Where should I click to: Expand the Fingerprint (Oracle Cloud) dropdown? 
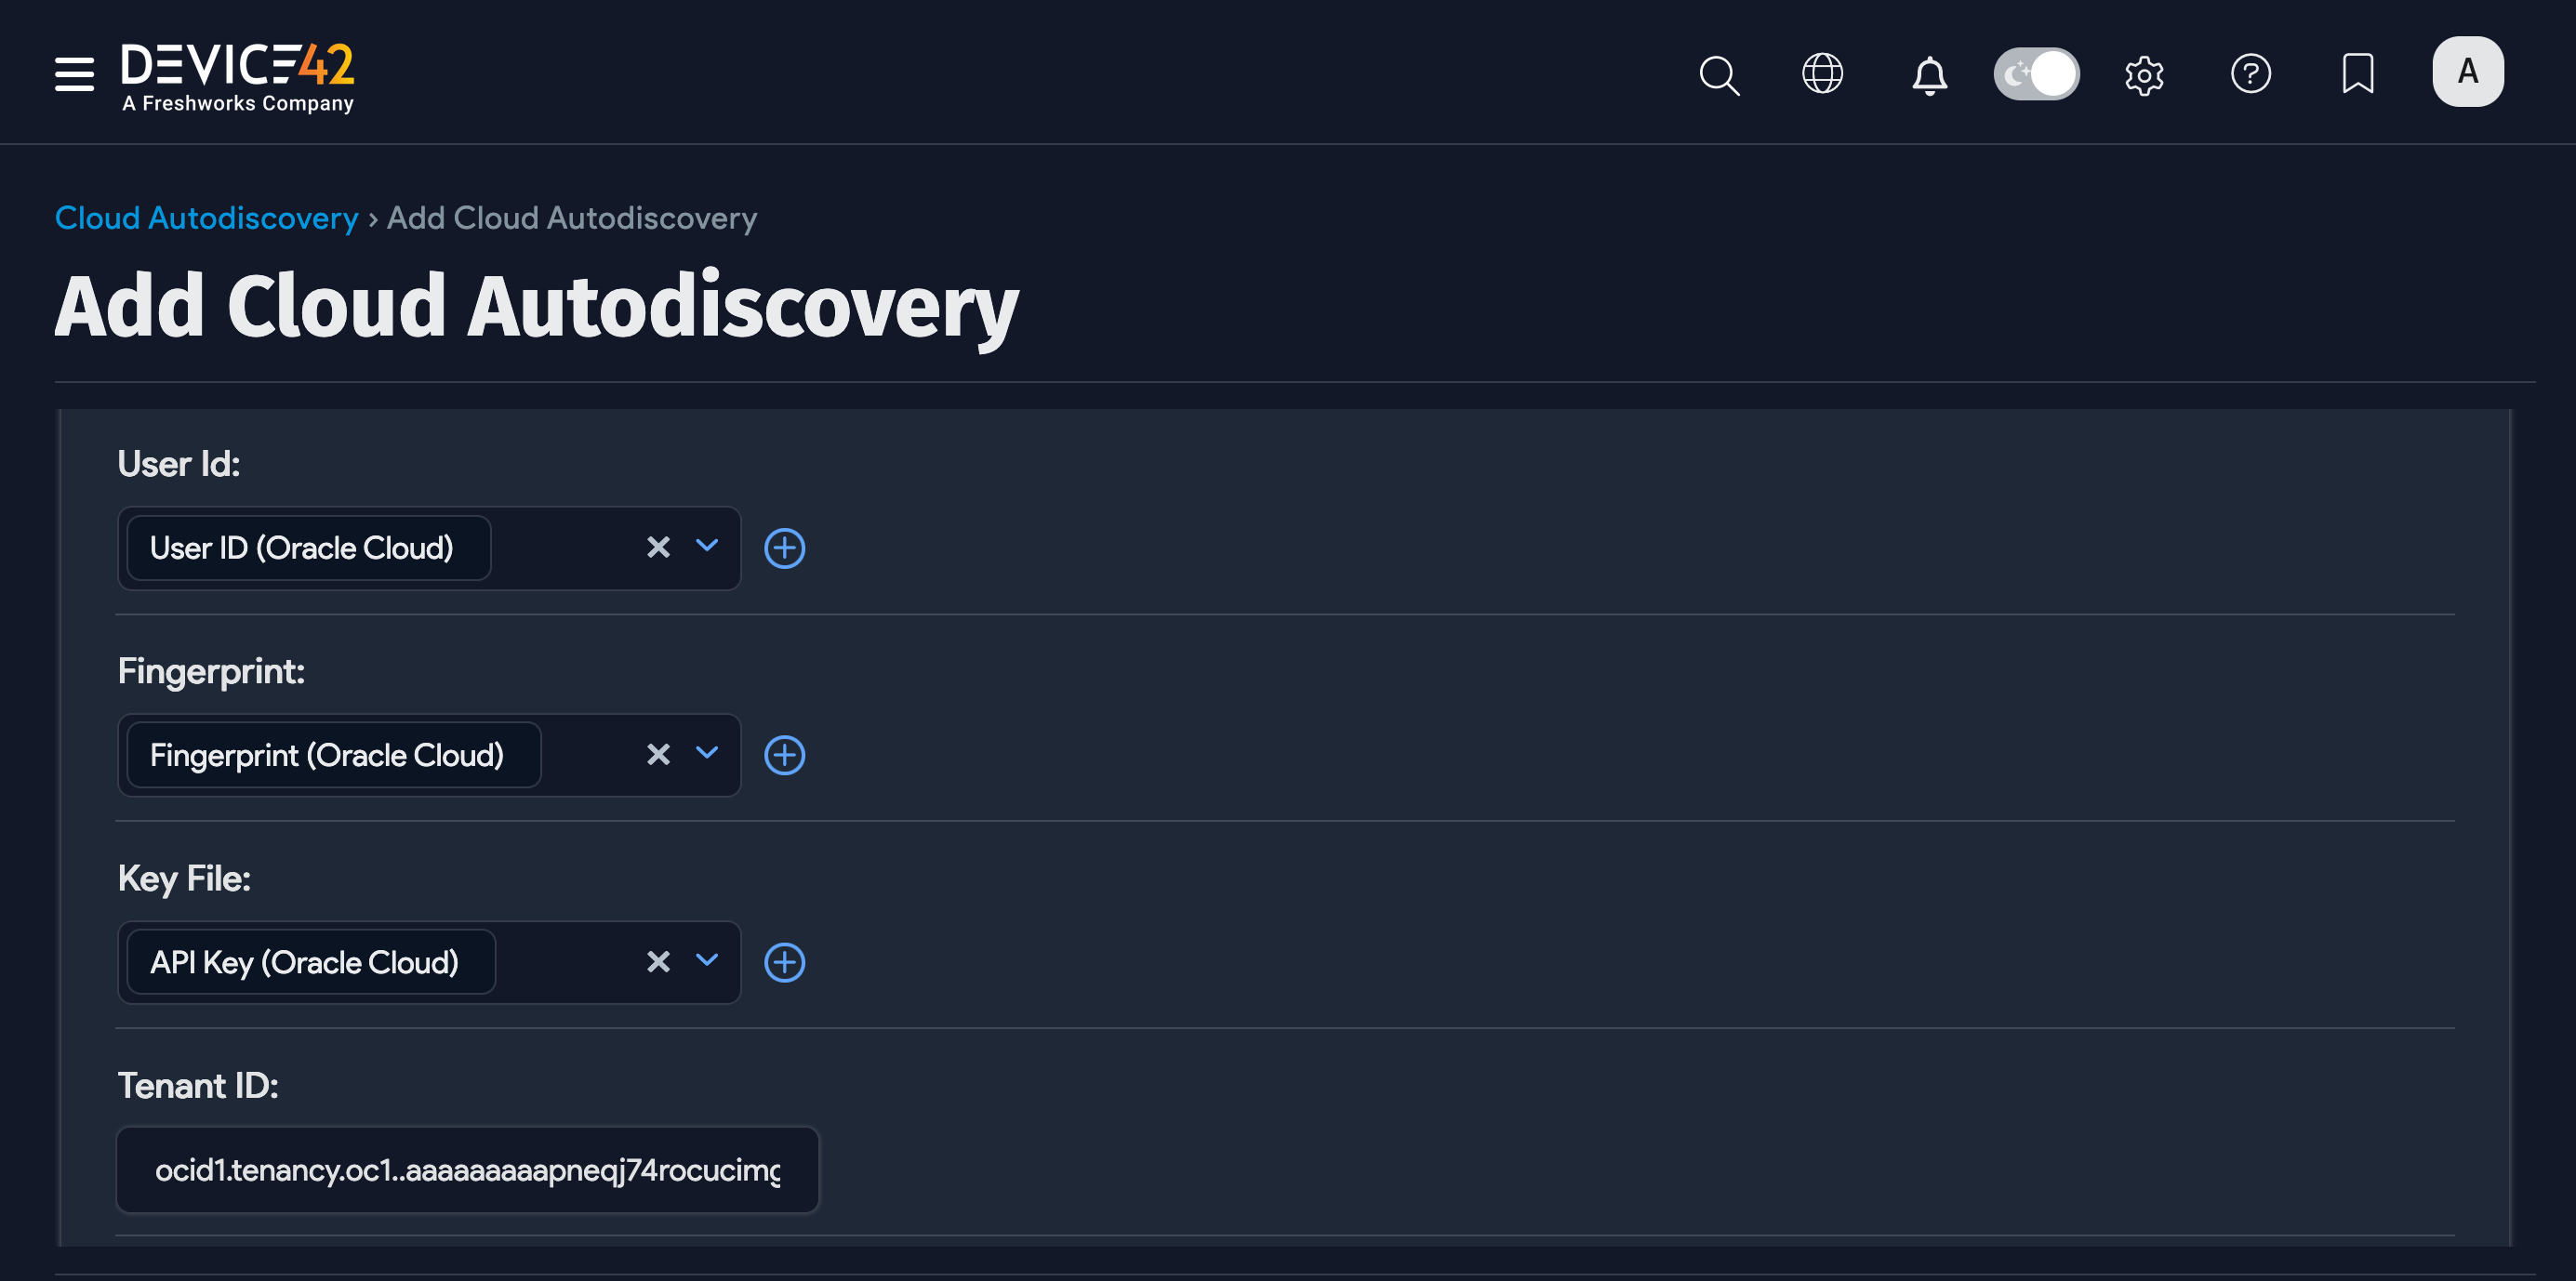point(707,755)
